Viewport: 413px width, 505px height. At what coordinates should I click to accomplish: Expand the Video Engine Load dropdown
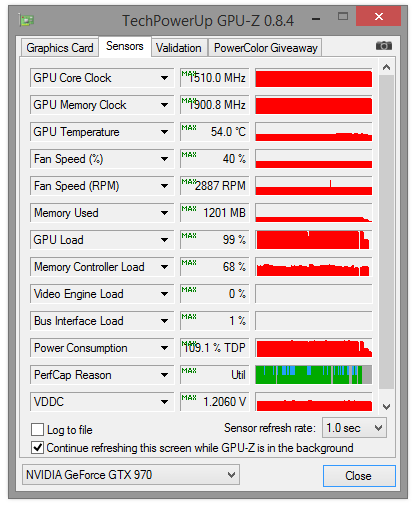pos(164,294)
